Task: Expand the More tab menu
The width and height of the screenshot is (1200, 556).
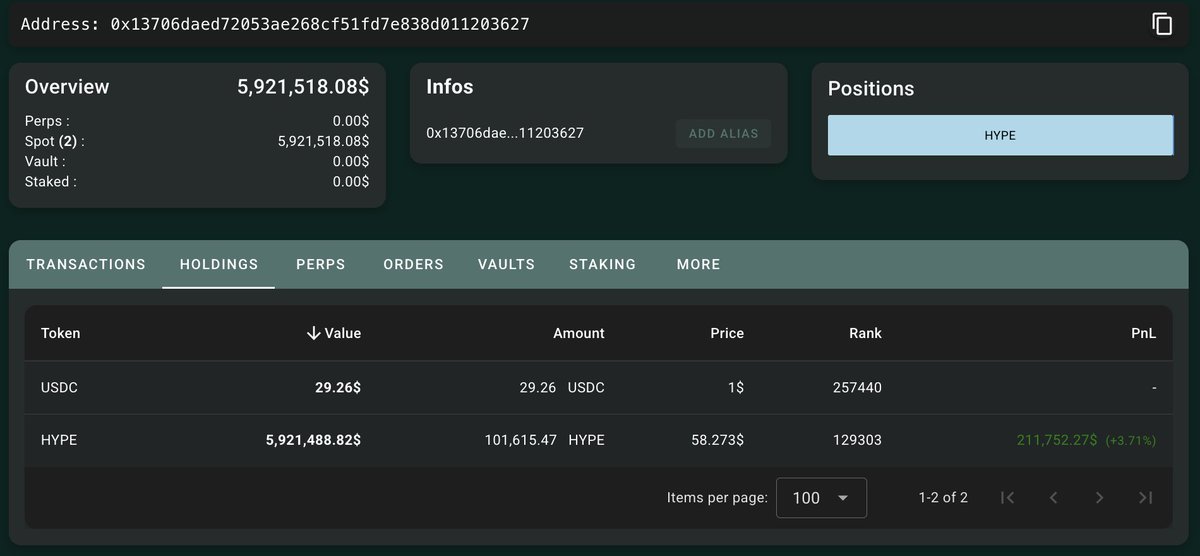Action: tap(698, 264)
